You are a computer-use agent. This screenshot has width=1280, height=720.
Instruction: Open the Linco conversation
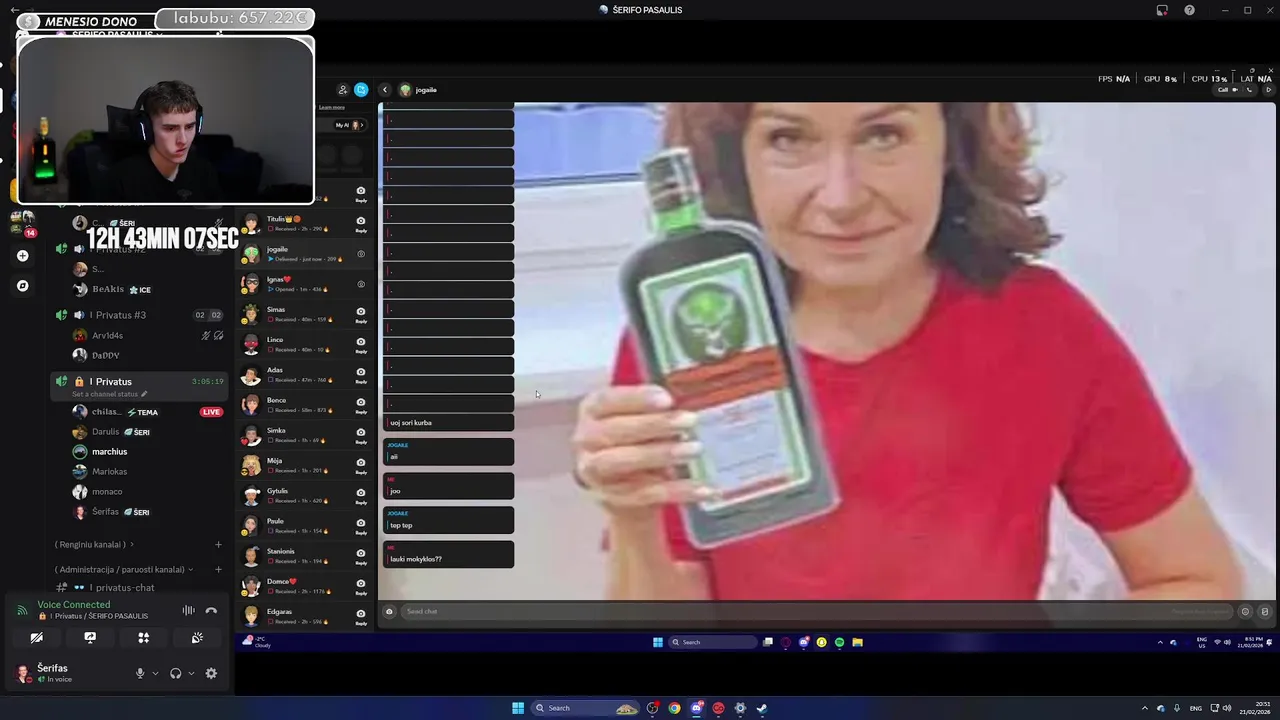(x=305, y=344)
